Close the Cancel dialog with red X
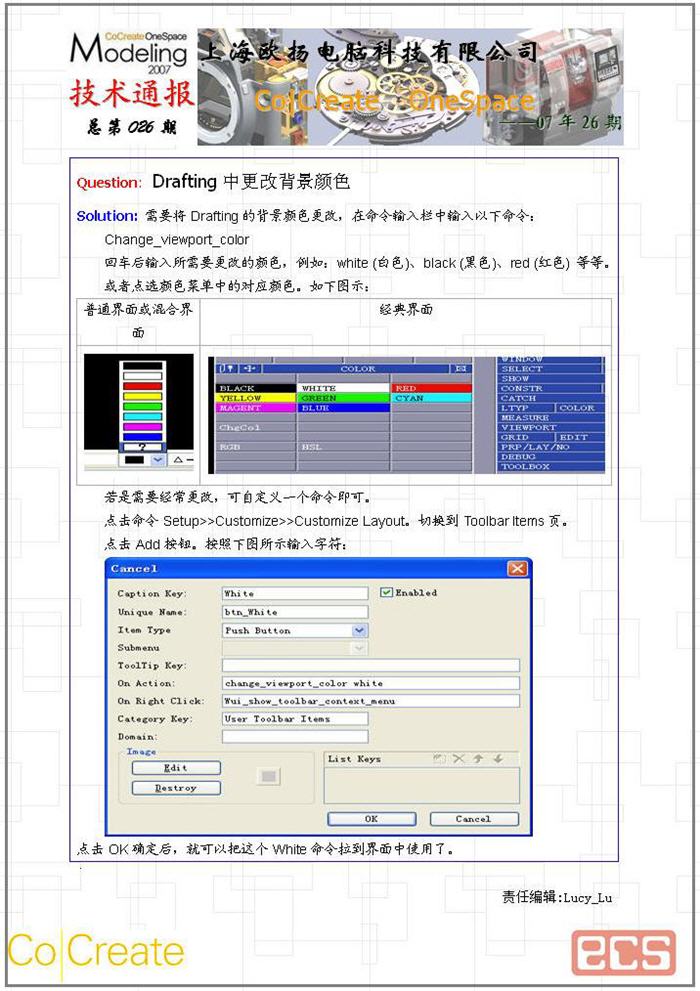Screen dimensions: 700x991 coord(517,569)
